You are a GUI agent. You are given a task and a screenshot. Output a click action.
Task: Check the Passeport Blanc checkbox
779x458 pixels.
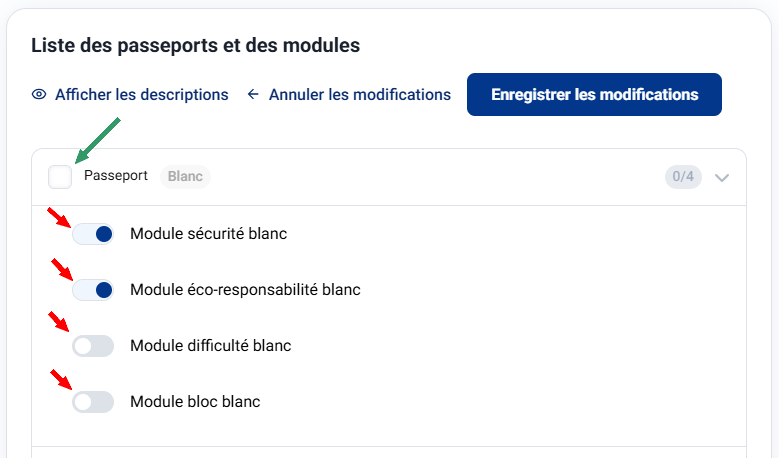(60, 177)
